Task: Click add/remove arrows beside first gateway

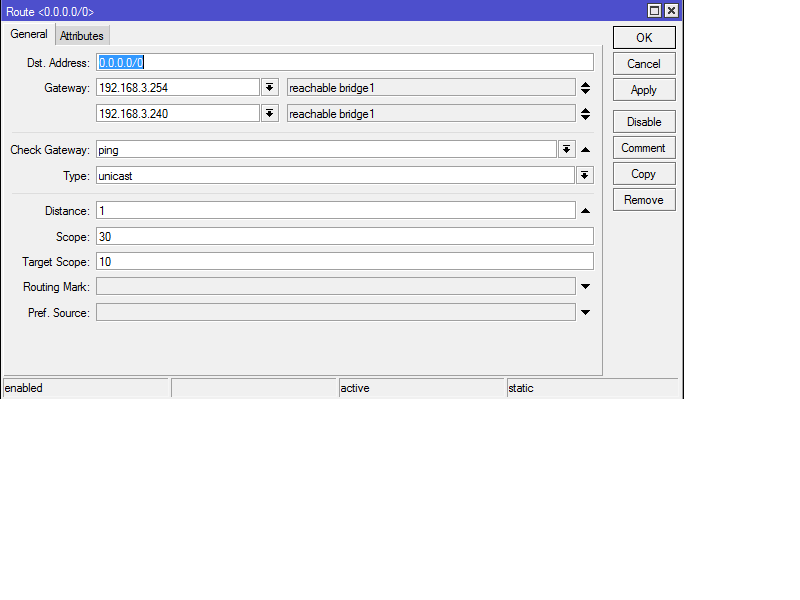Action: (x=585, y=88)
